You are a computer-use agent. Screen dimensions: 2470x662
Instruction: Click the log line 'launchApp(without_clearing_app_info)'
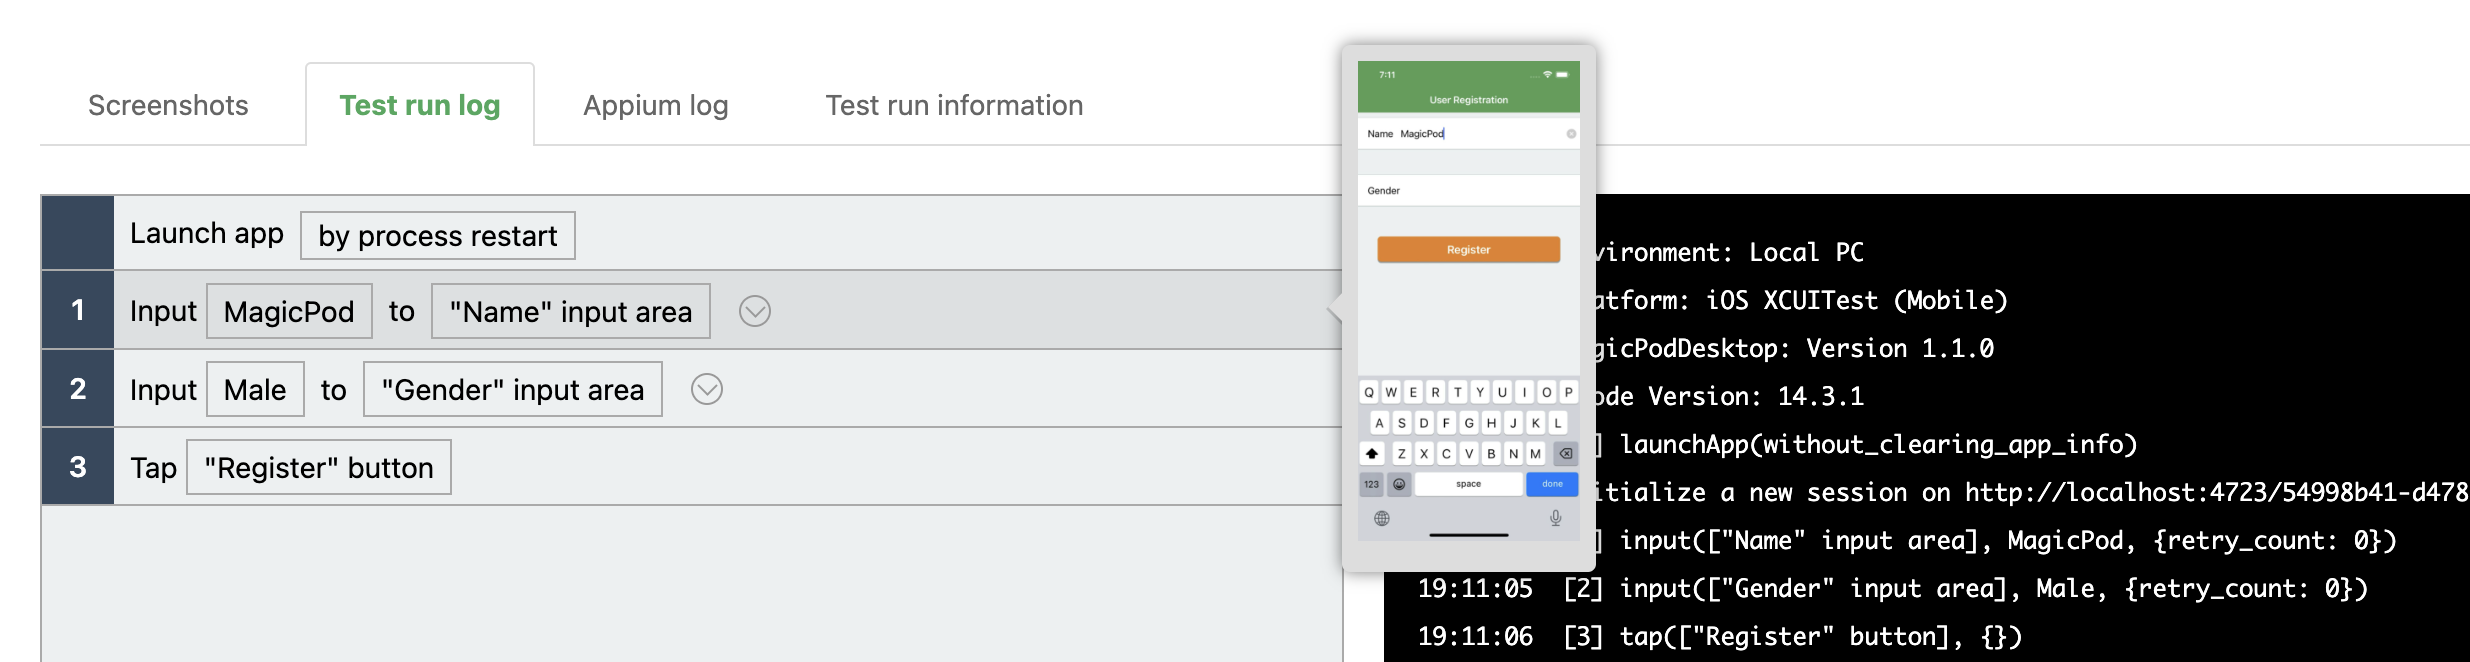click(1865, 445)
